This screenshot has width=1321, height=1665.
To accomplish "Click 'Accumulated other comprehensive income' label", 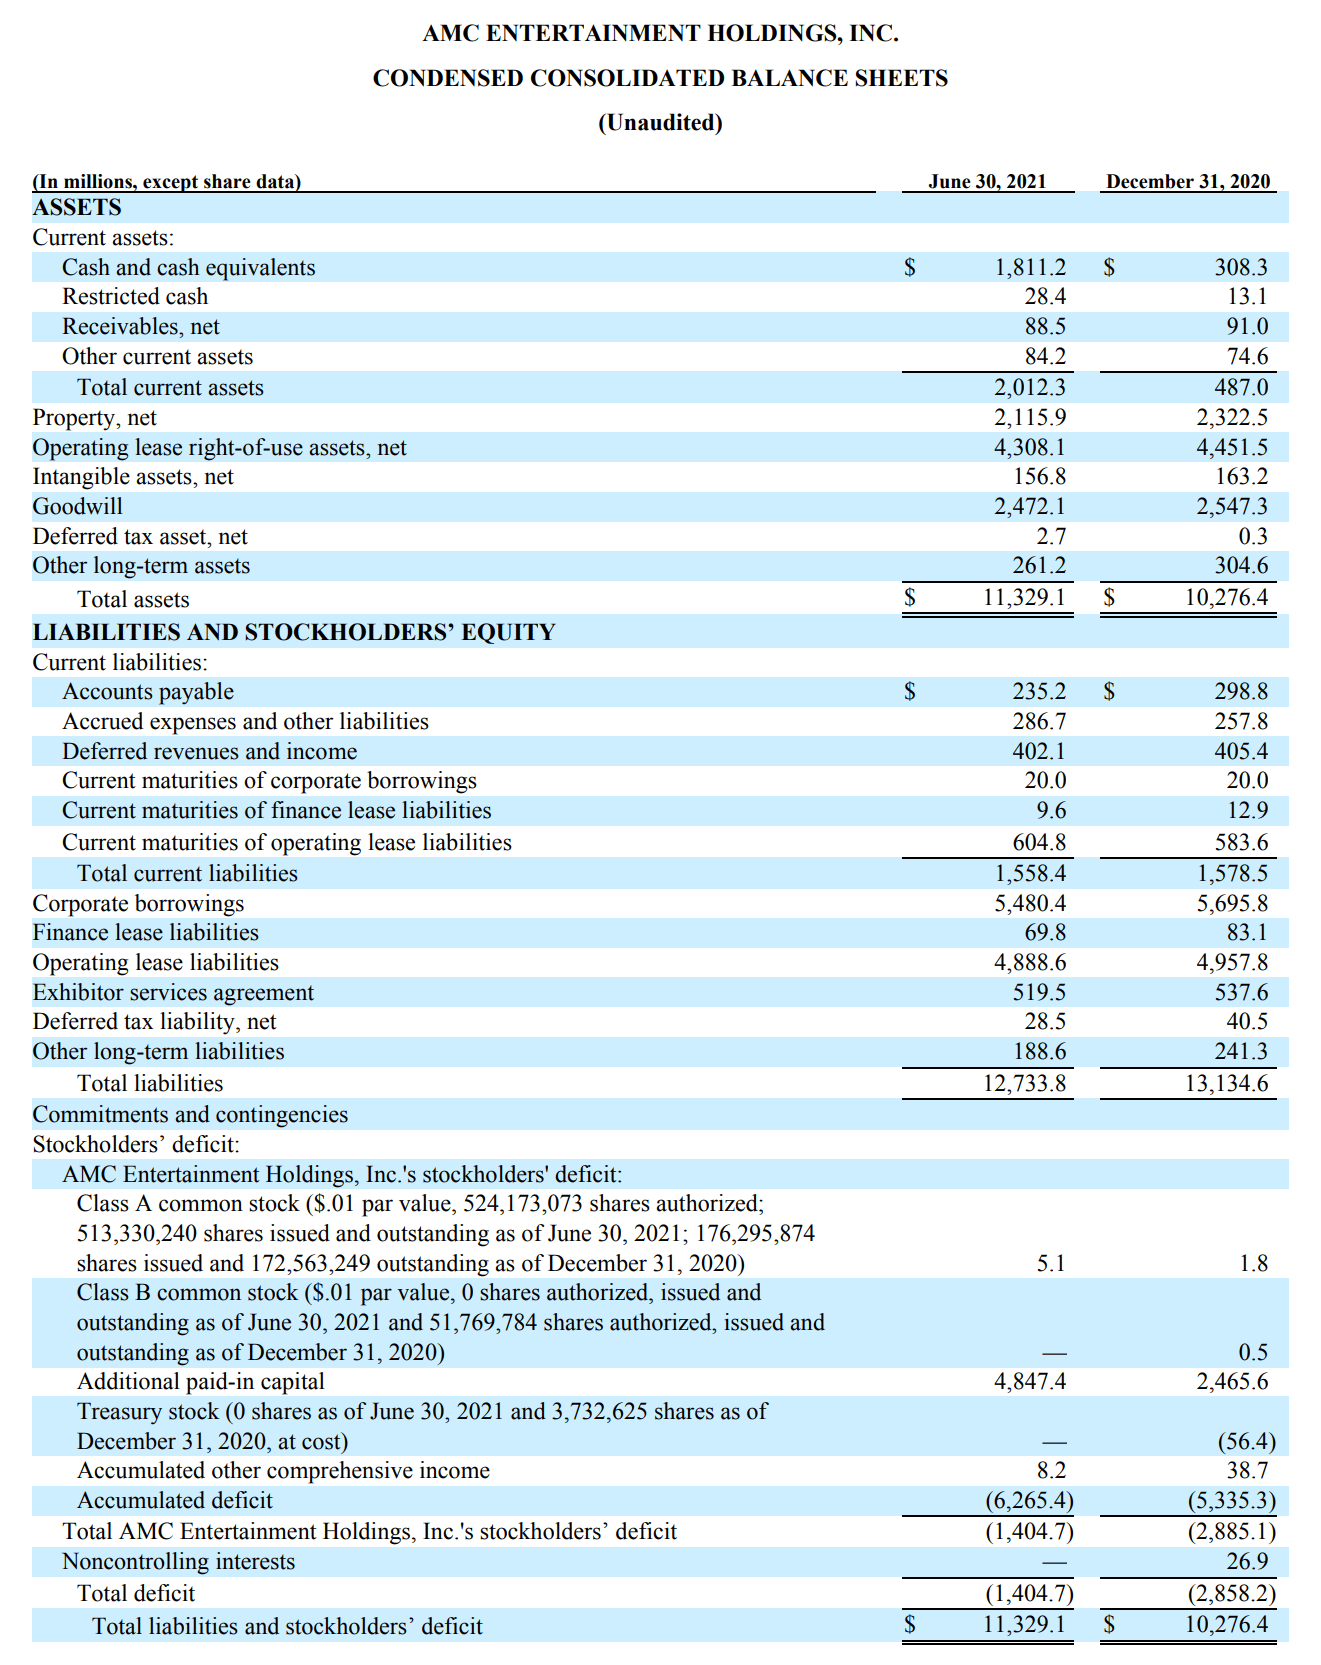I will 284,1471.
